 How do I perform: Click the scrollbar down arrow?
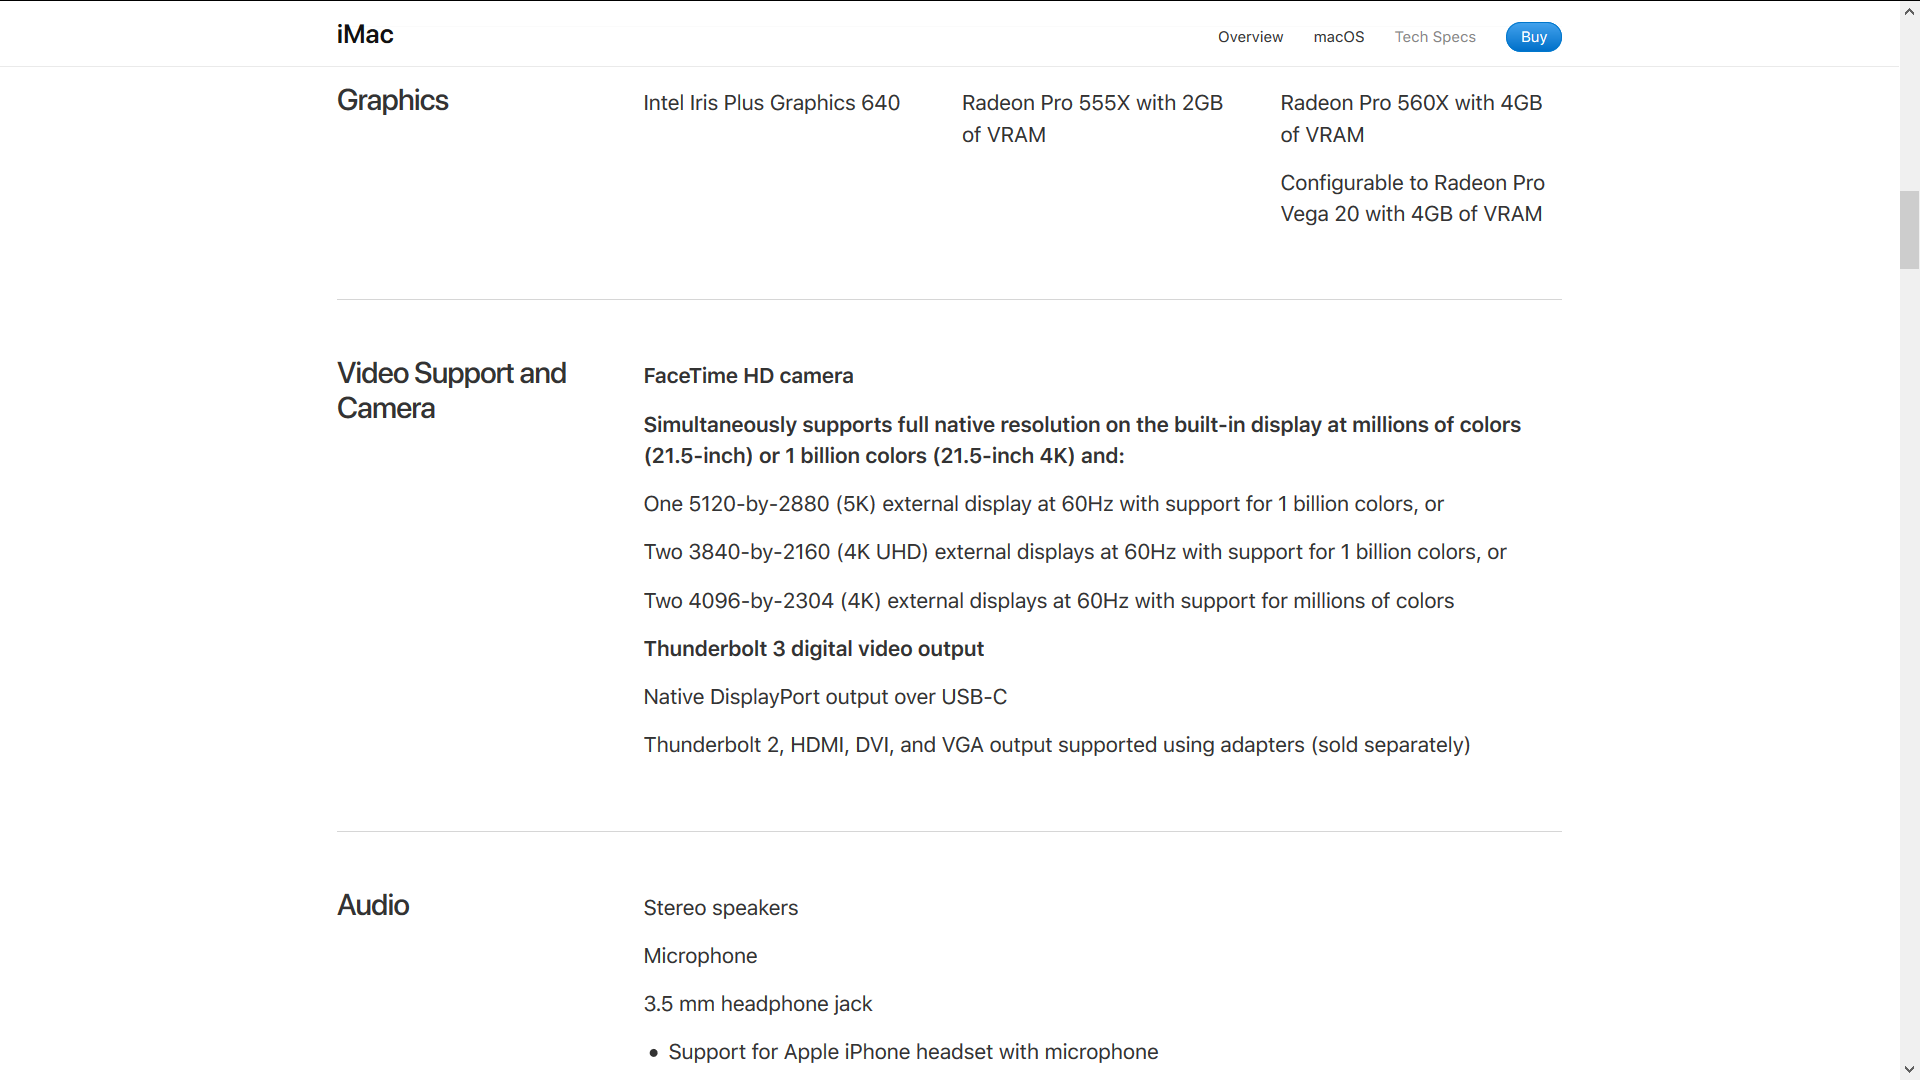(x=1910, y=1070)
